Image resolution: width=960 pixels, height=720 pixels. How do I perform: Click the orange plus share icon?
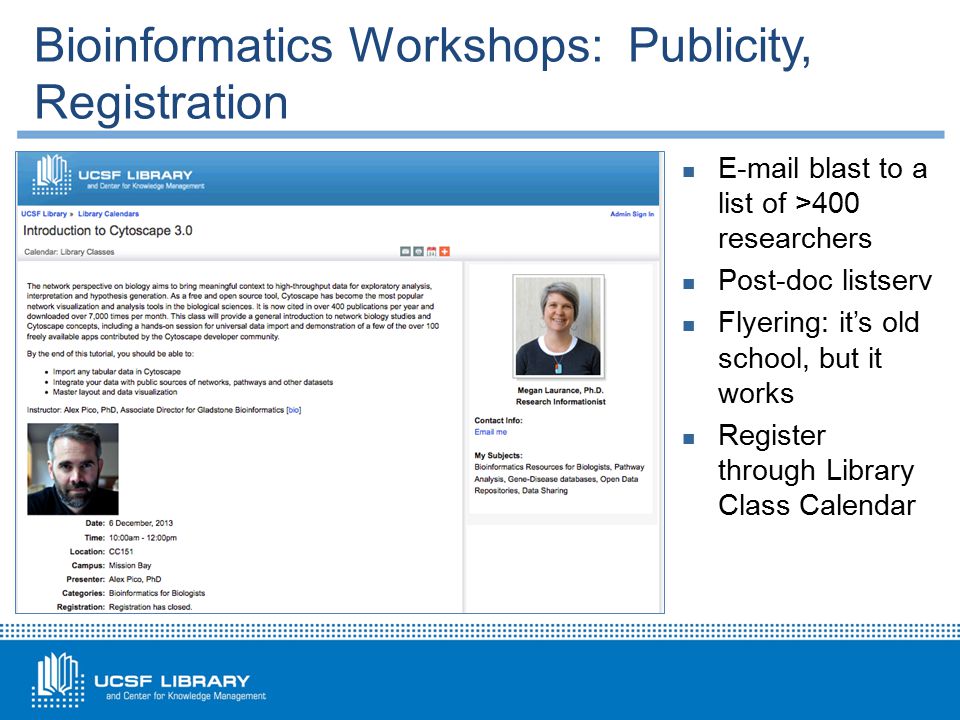pos(444,252)
